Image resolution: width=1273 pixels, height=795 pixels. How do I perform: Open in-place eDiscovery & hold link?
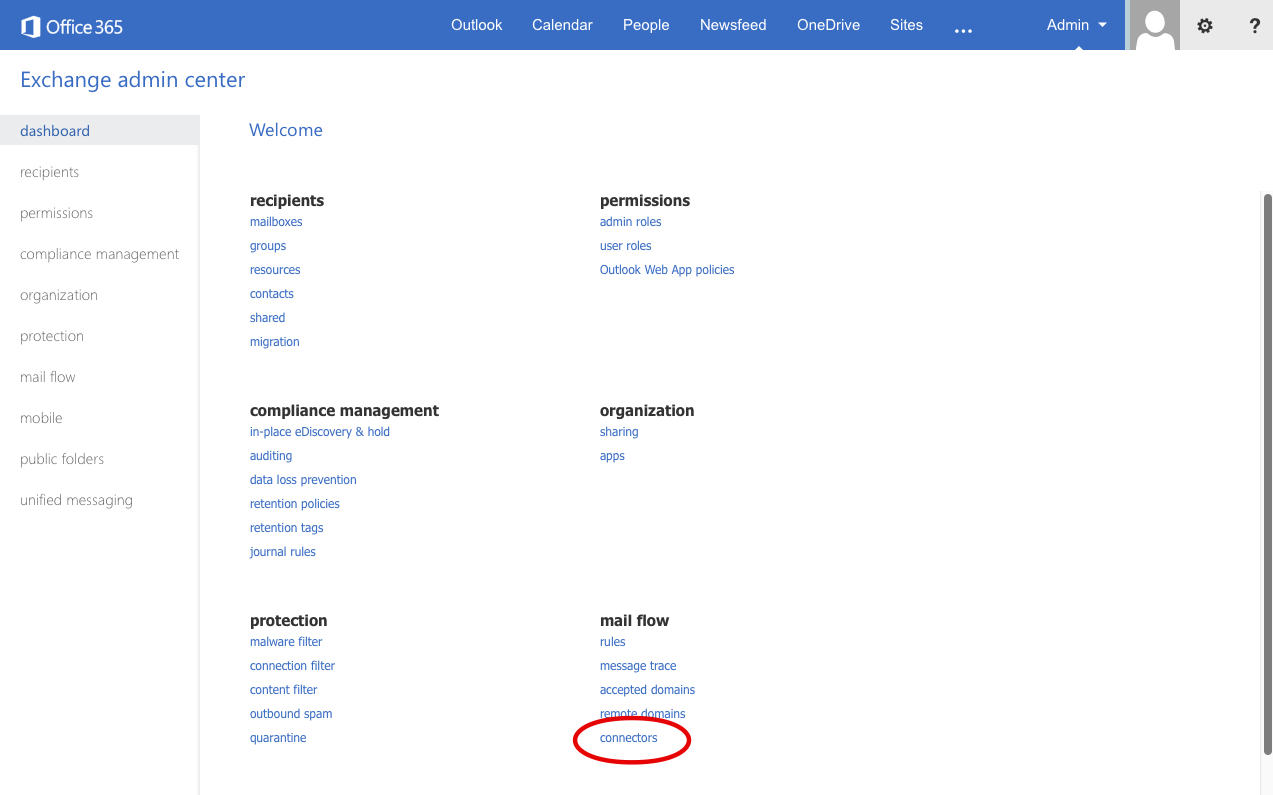click(x=320, y=432)
